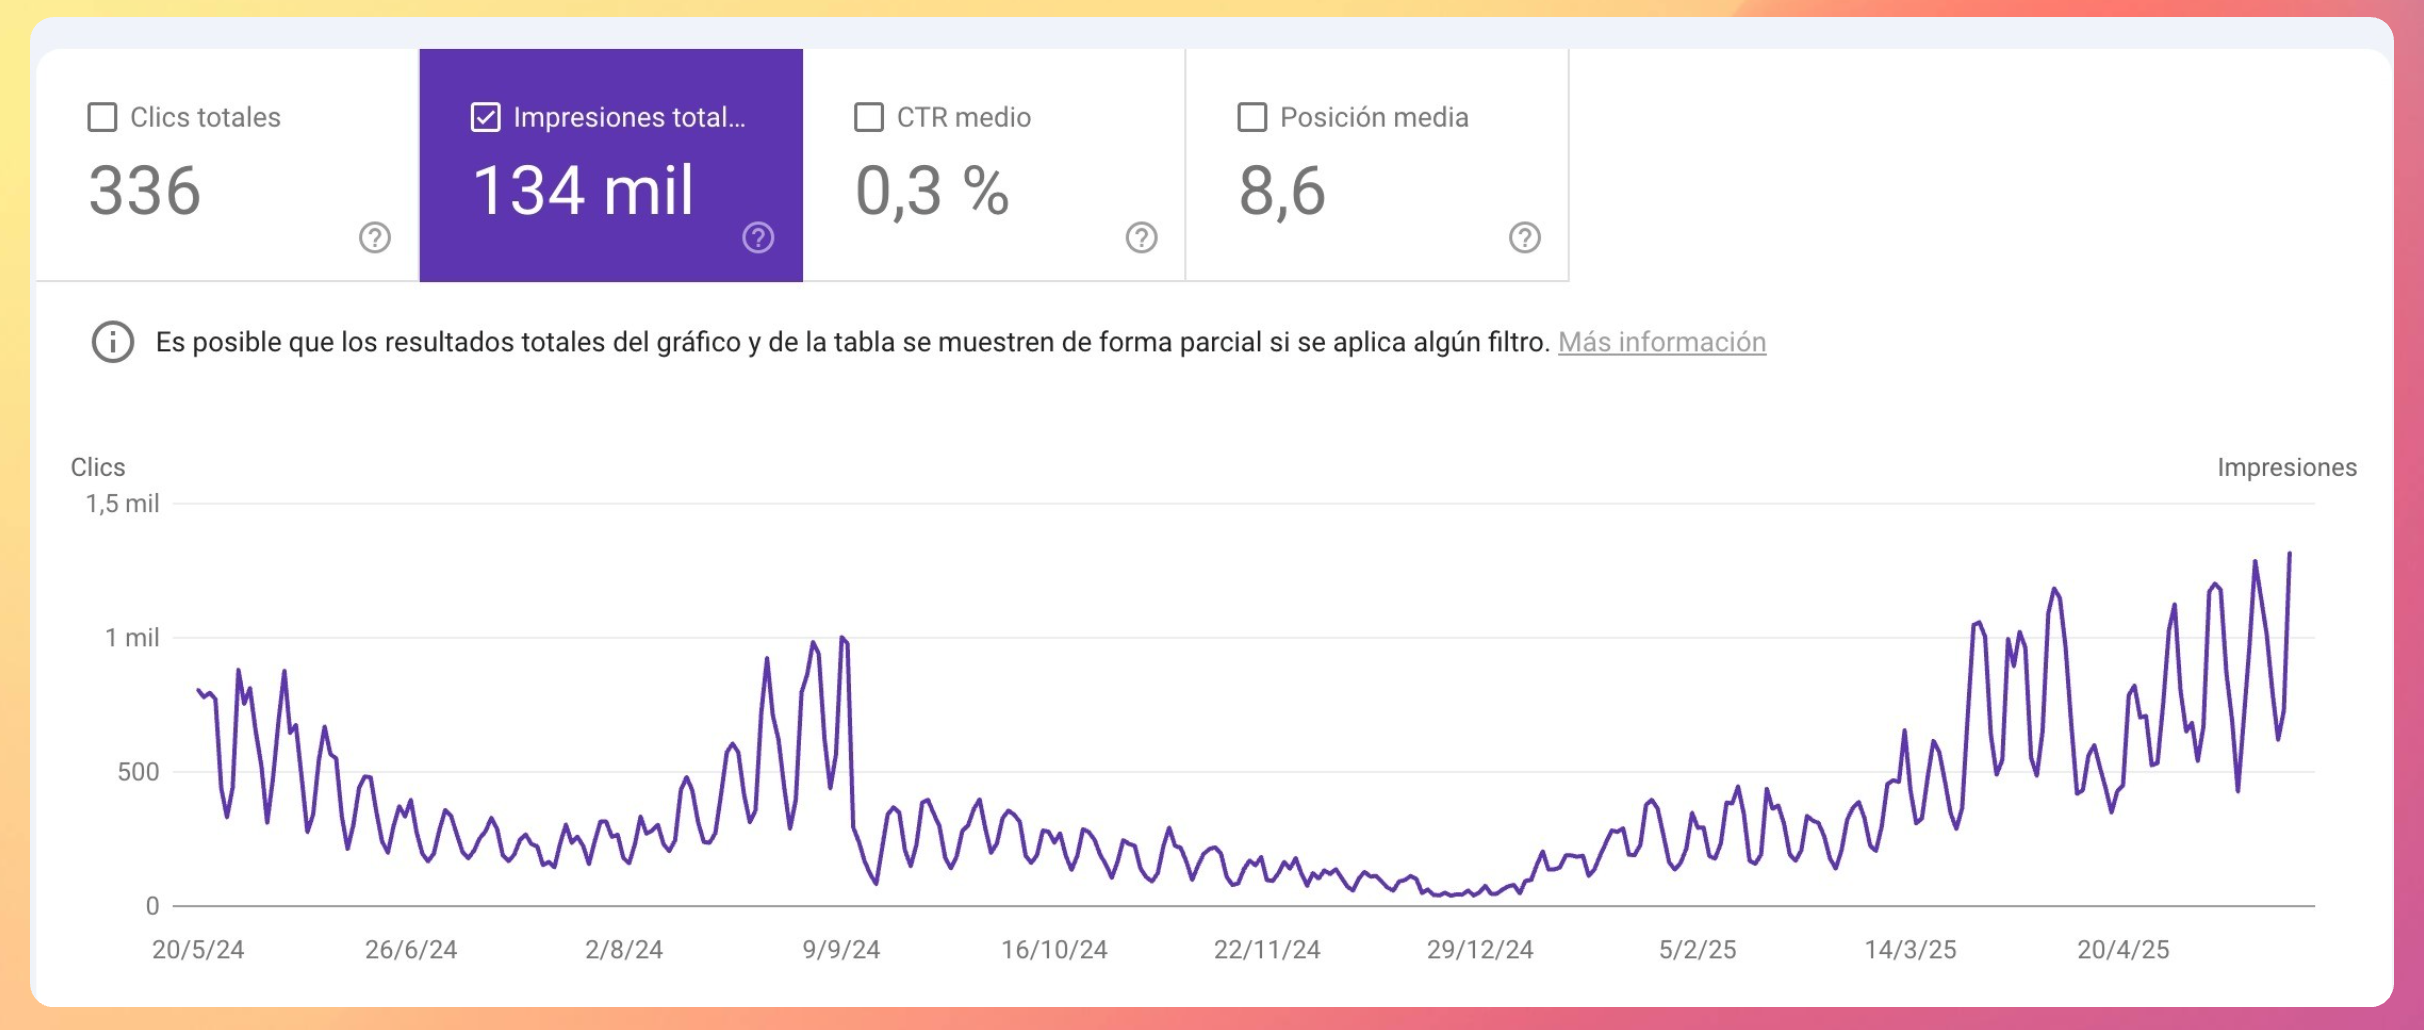This screenshot has height=1030, width=2424.
Task: Click the info icon beside the filter notice
Action: [113, 342]
